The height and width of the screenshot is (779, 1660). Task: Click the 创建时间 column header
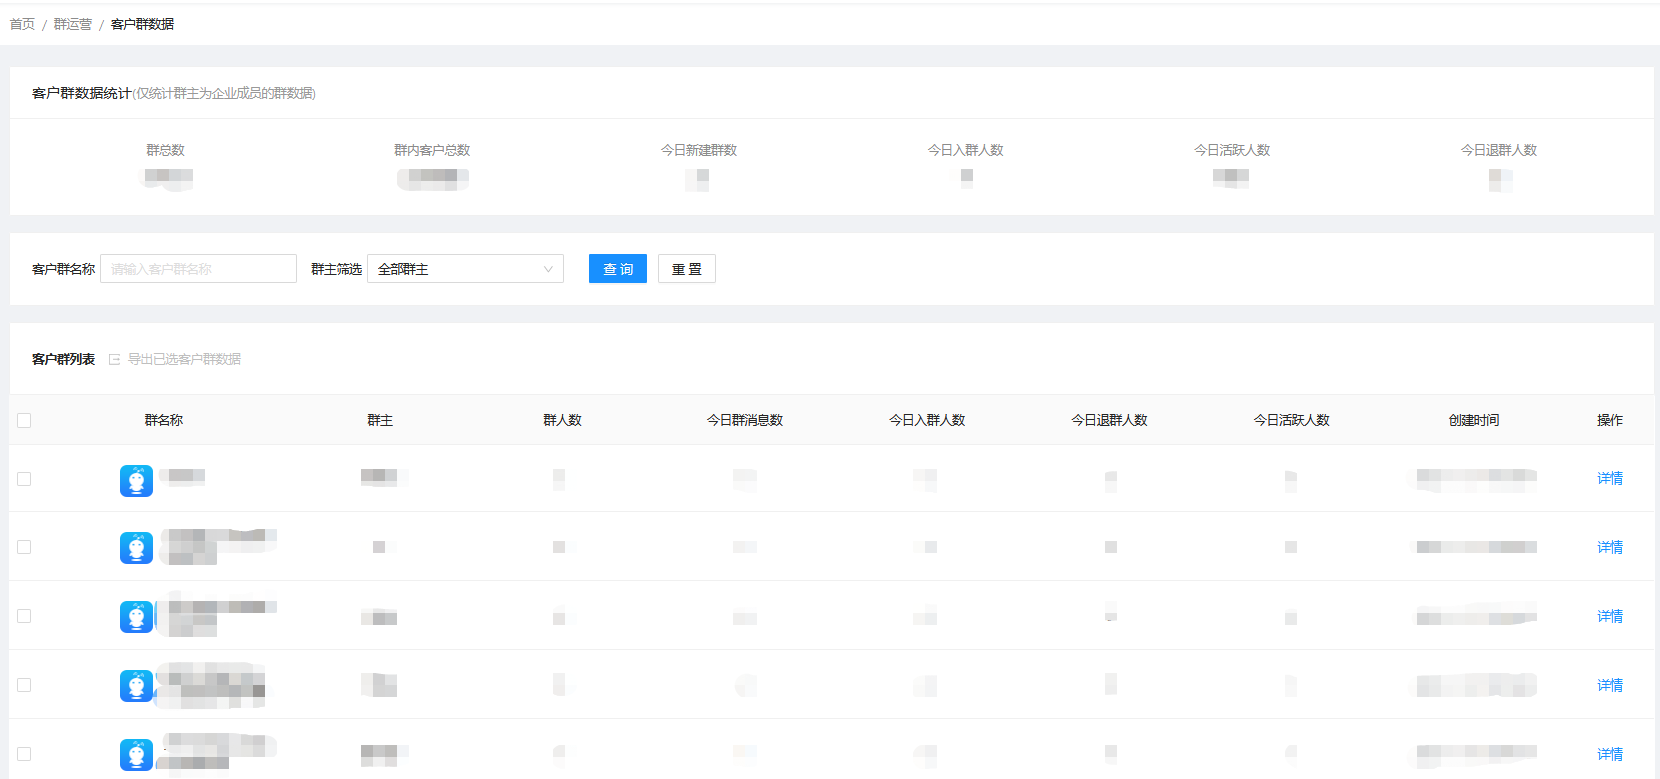click(x=1474, y=420)
